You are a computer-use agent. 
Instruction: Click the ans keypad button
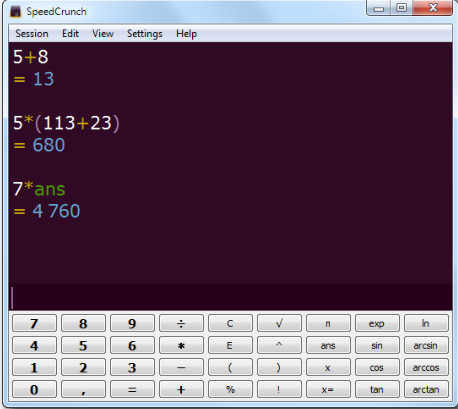(328, 345)
